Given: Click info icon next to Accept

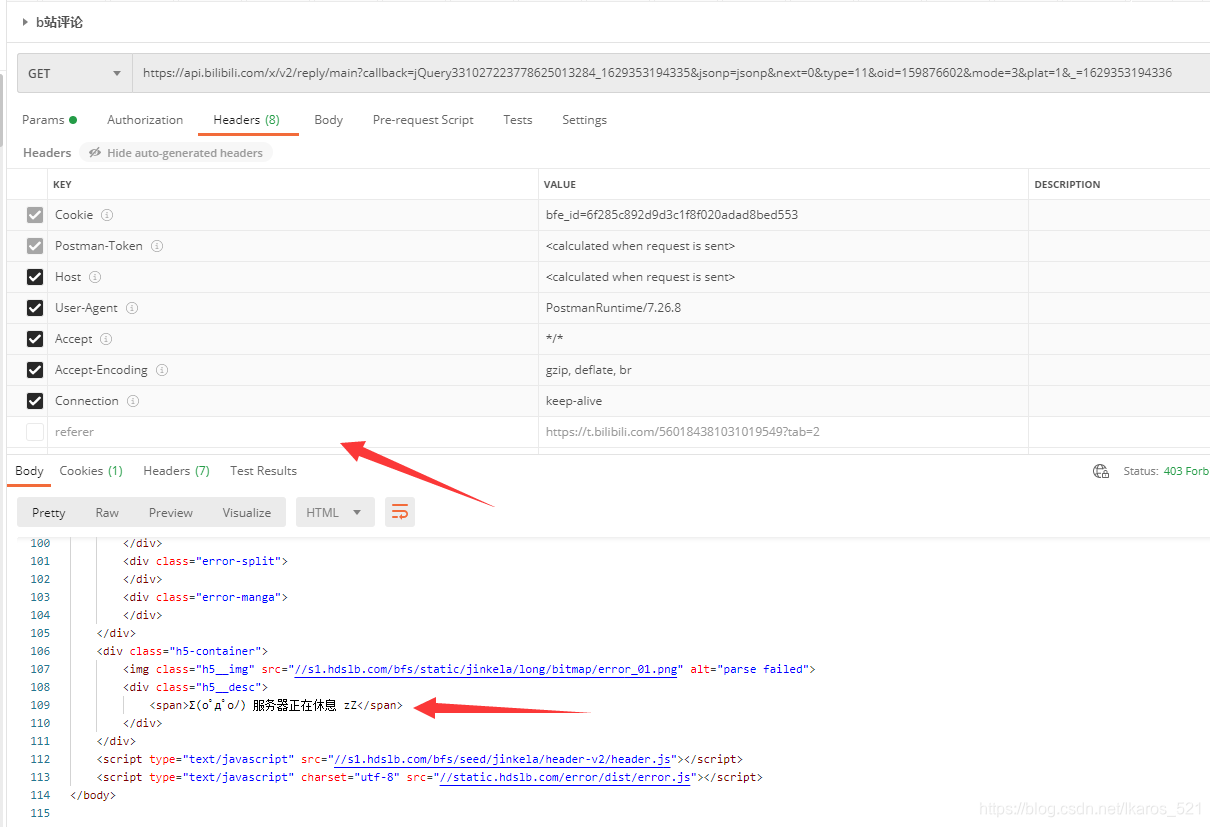Looking at the screenshot, I should coord(106,339).
